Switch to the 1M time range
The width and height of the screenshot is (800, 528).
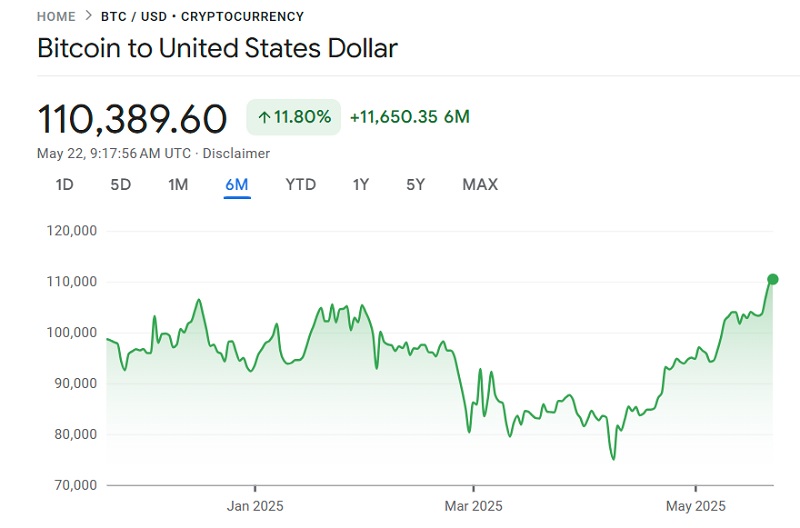pyautogui.click(x=178, y=184)
